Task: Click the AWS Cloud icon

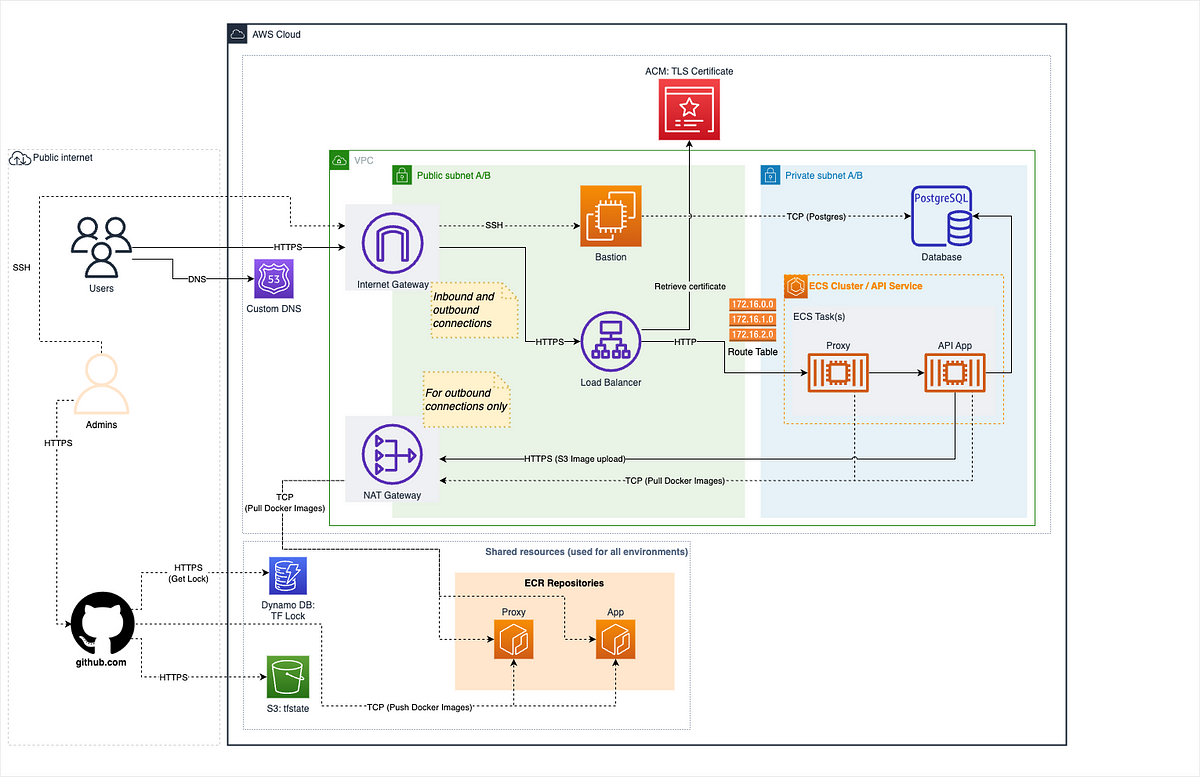Action: tap(238, 34)
